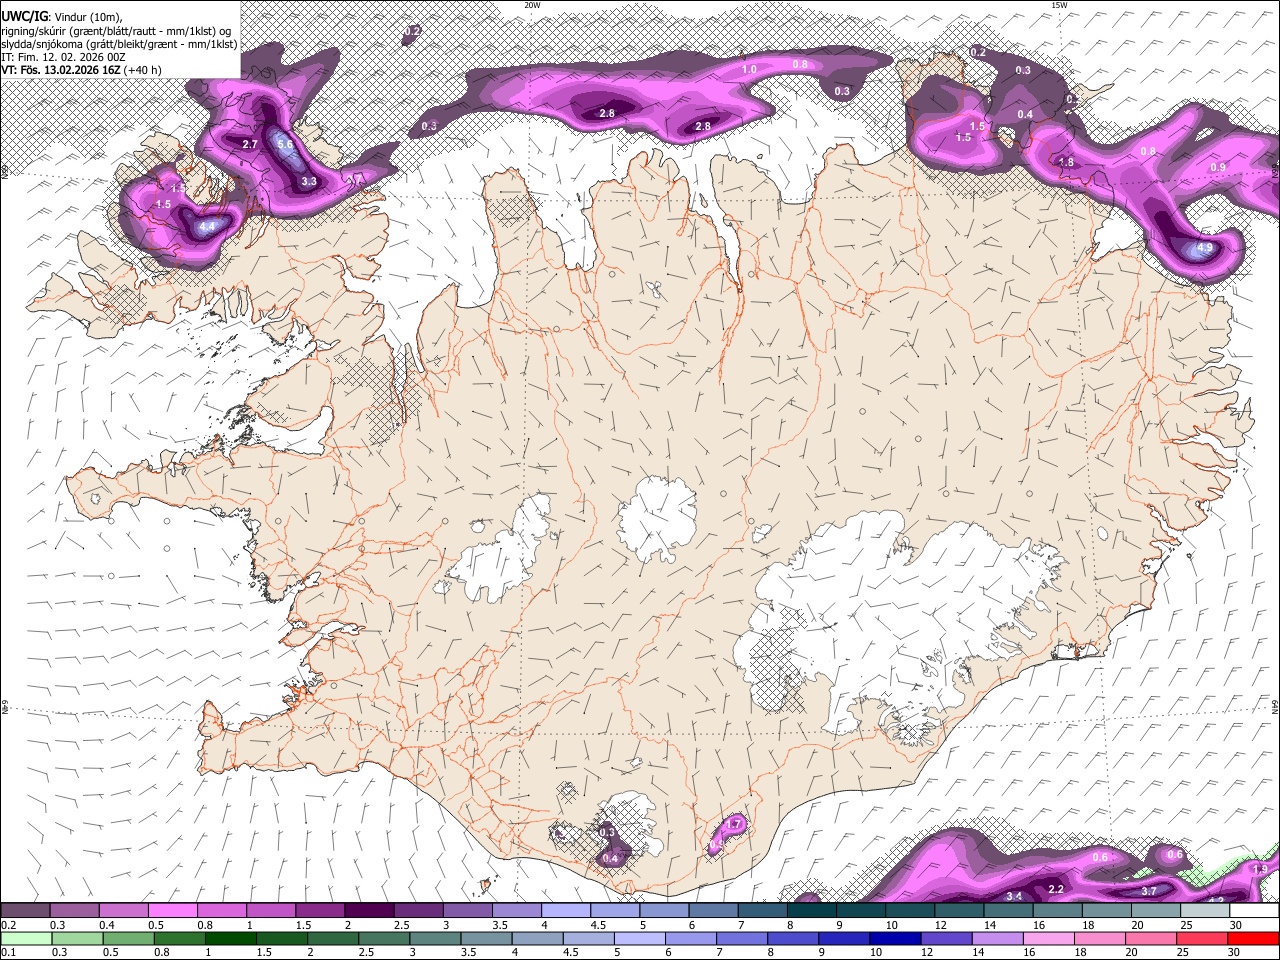Click the 2.7 precipitation label
This screenshot has width=1280, height=960.
tap(250, 145)
